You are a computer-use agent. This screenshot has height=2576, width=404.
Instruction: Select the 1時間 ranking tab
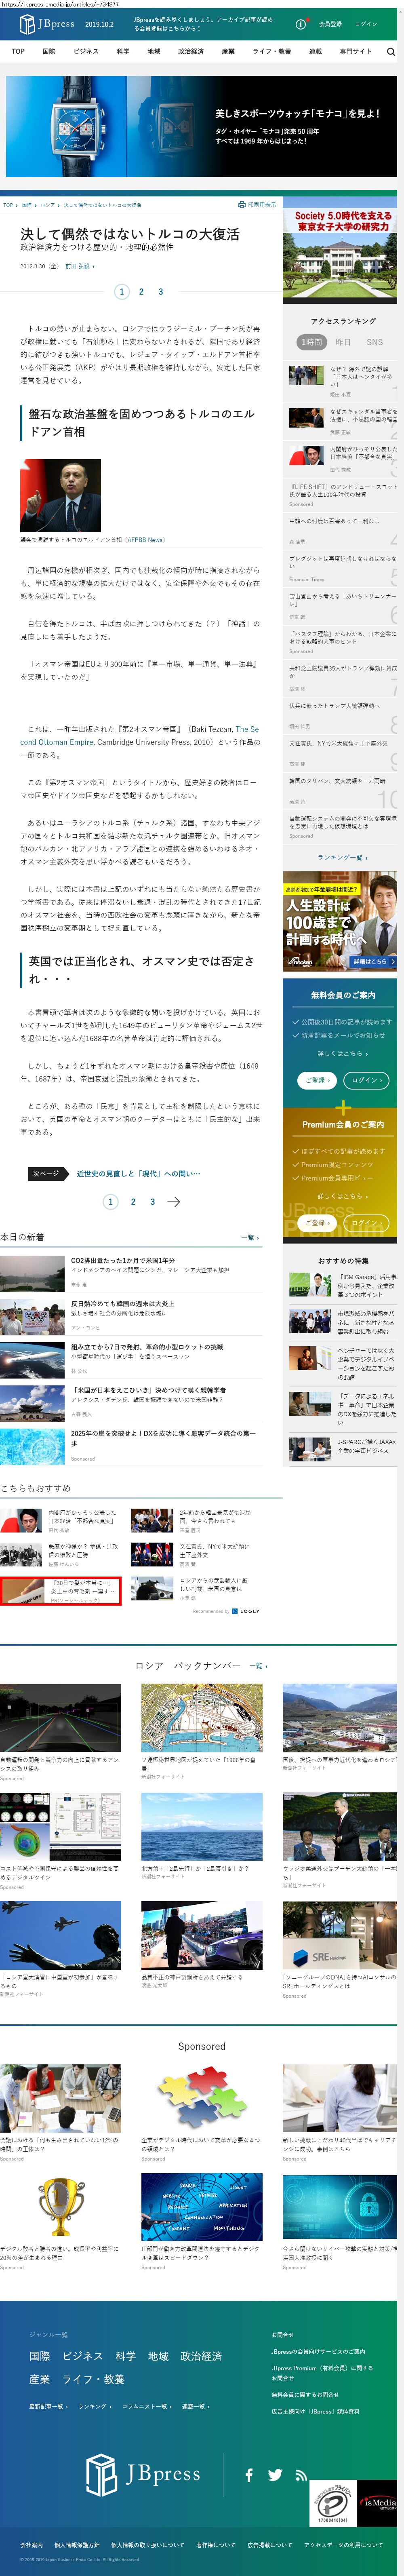coord(312,342)
